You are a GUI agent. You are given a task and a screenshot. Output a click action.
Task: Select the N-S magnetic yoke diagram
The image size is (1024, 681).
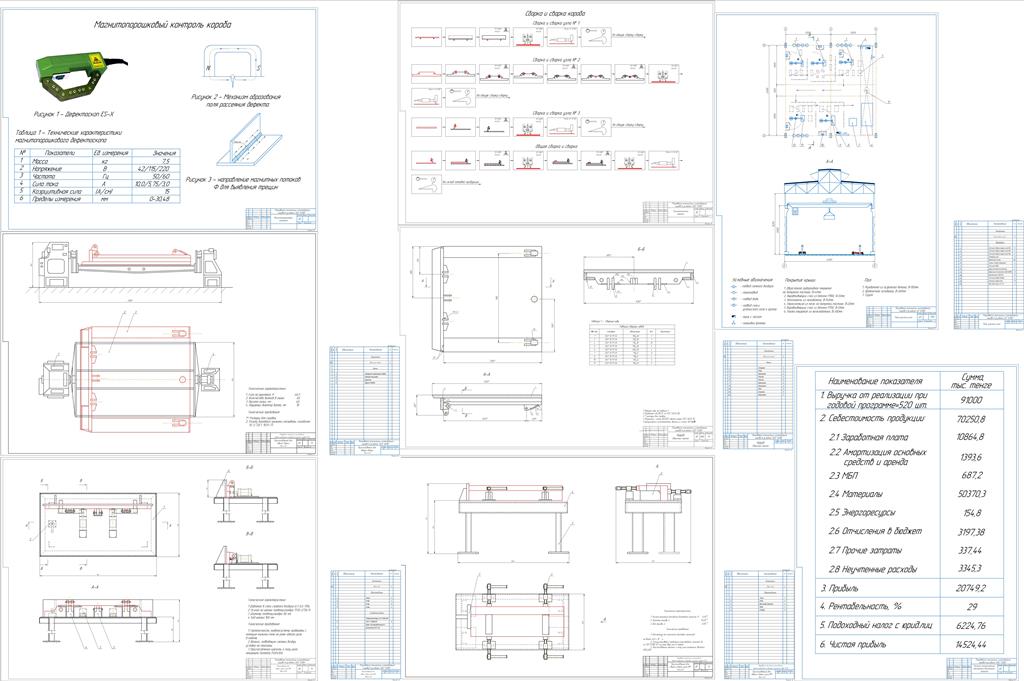click(232, 65)
